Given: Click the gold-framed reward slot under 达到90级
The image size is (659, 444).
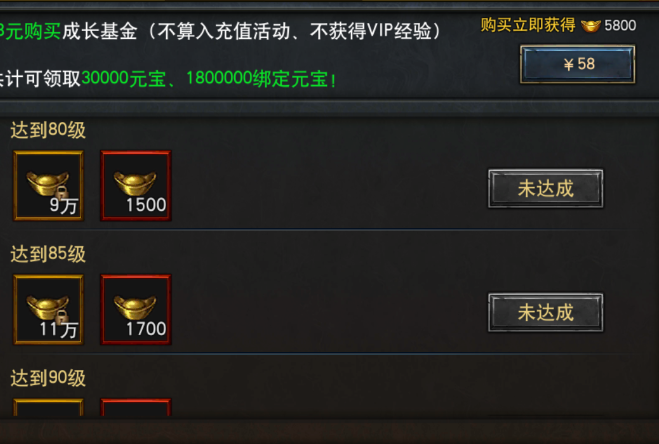Looking at the screenshot, I should coord(48,407).
